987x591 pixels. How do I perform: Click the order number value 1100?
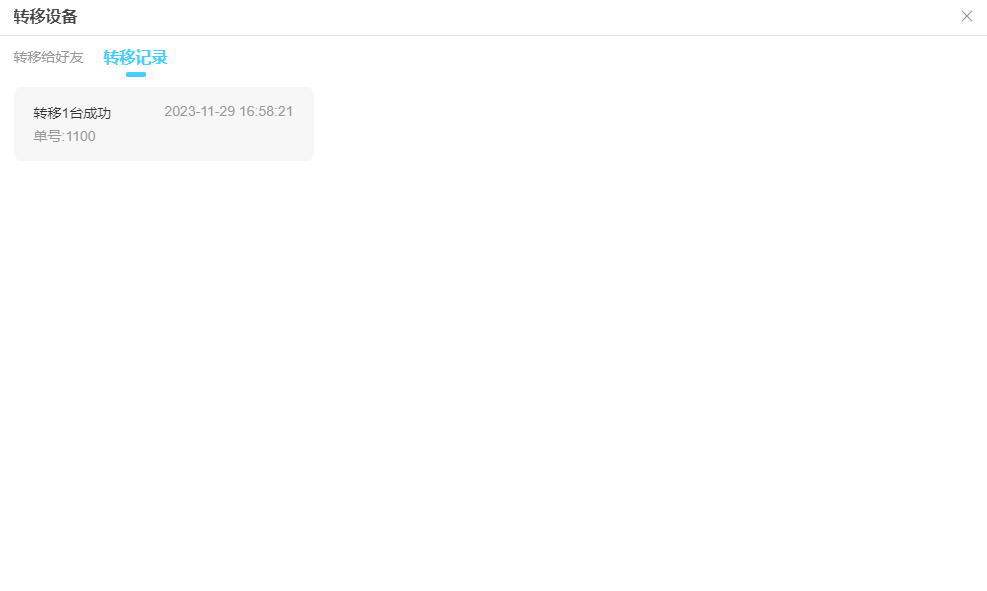coord(81,136)
